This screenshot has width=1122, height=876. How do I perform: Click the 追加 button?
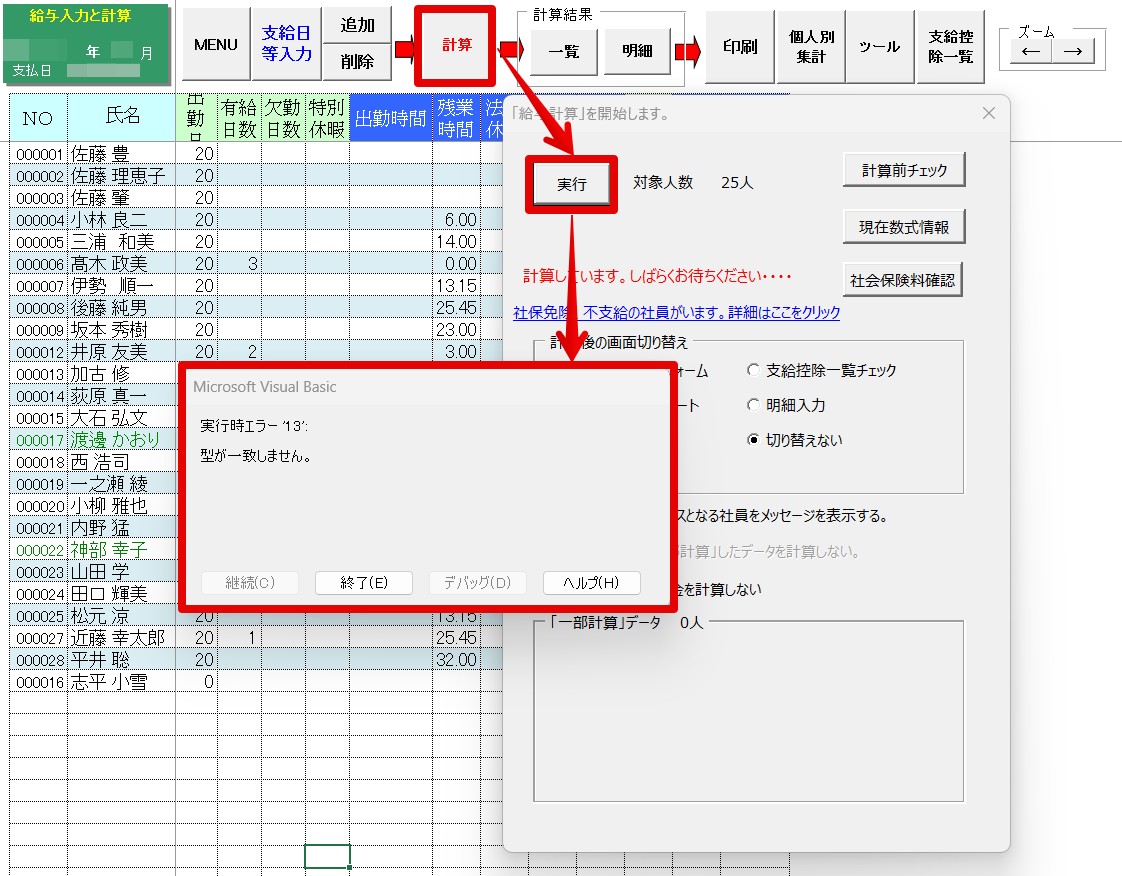pos(357,26)
